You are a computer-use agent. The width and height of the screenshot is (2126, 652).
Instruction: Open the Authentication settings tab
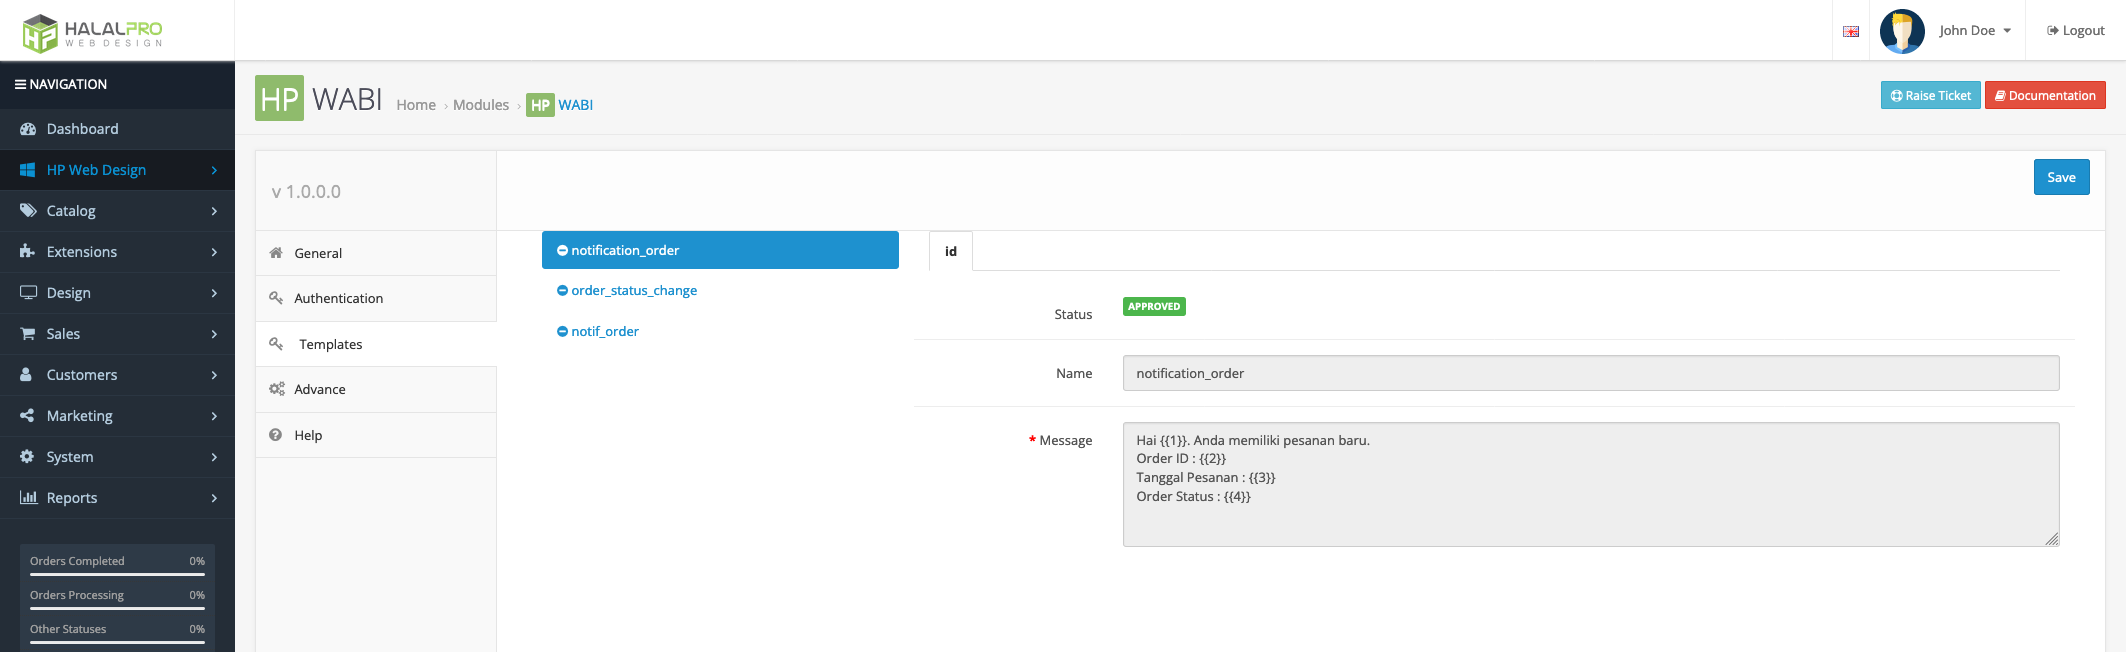pyautogui.click(x=376, y=298)
